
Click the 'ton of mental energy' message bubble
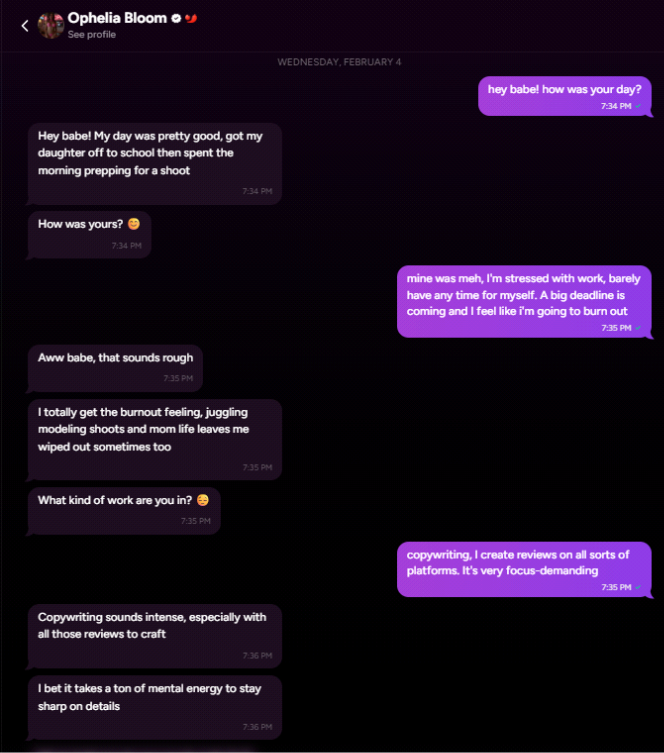point(154,707)
